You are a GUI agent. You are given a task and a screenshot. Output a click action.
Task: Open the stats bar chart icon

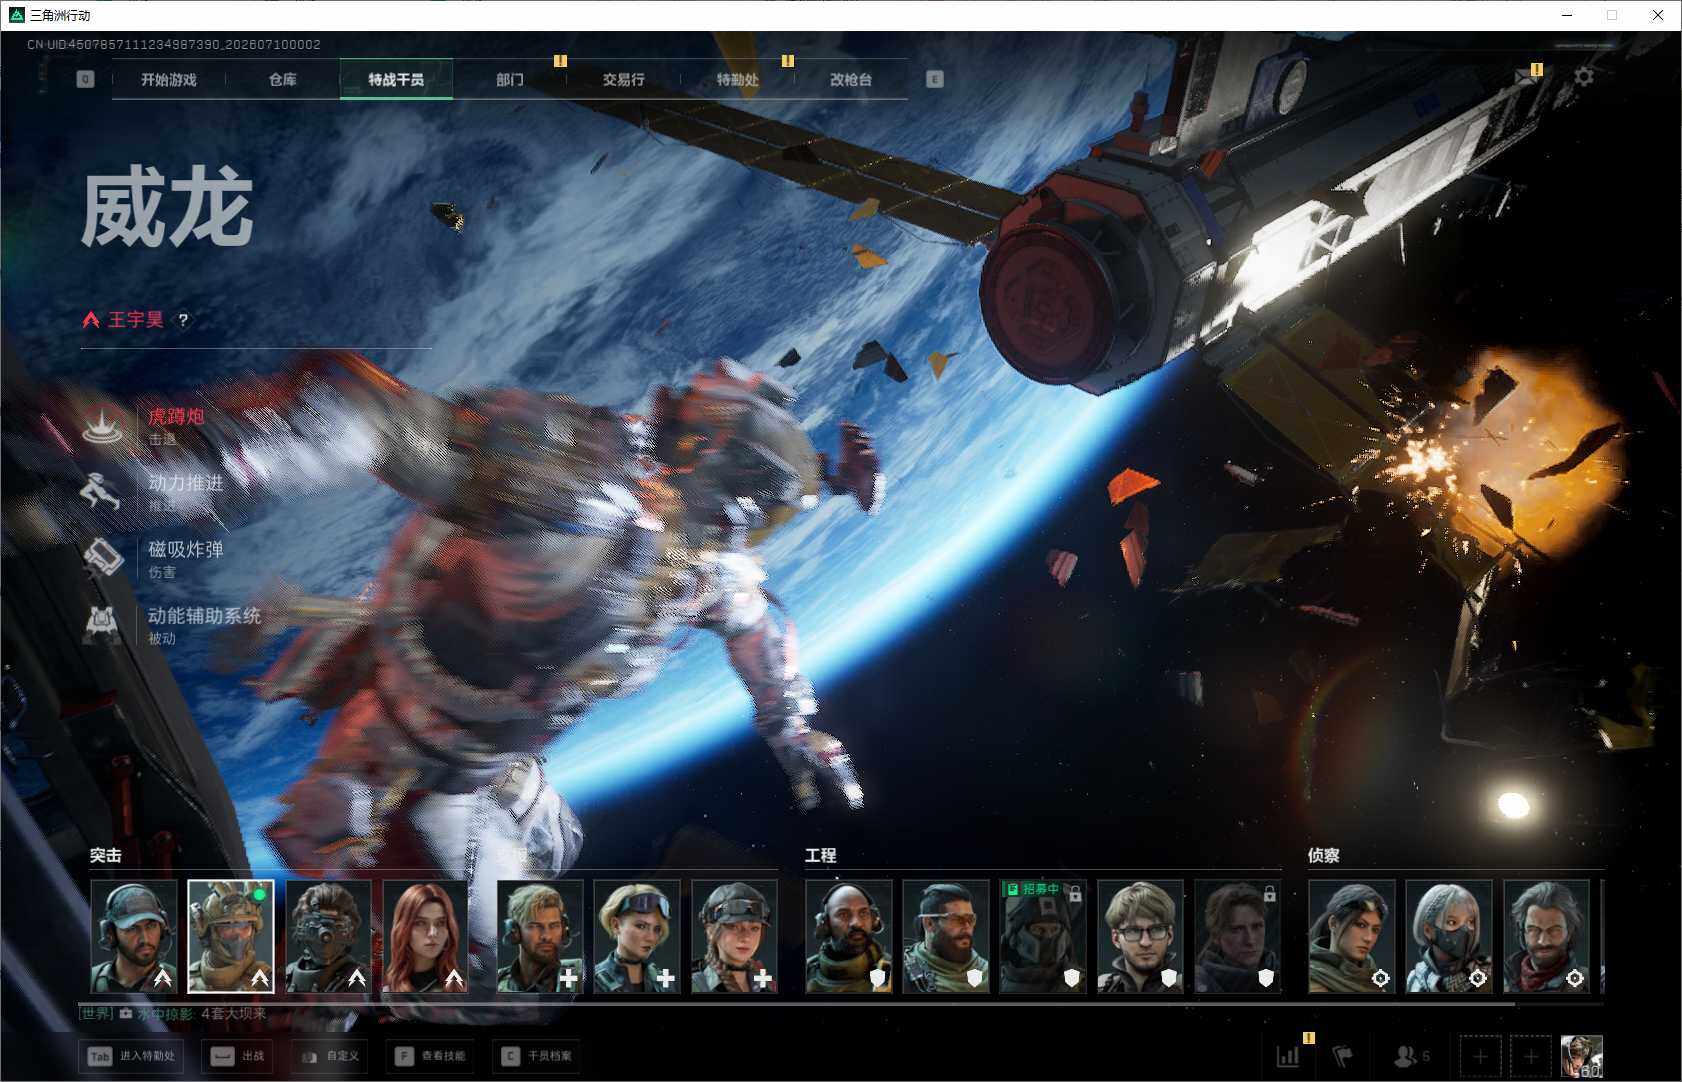tap(1288, 1055)
